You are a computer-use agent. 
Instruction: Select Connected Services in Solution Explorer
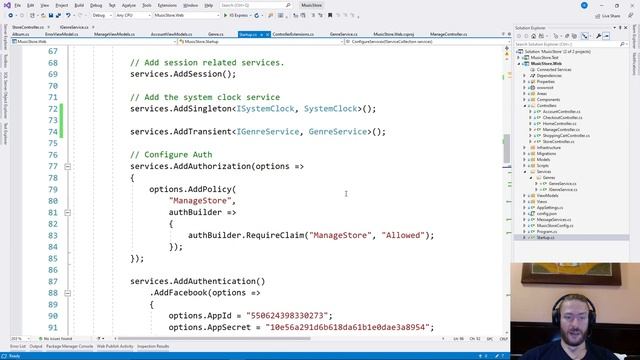(554, 70)
